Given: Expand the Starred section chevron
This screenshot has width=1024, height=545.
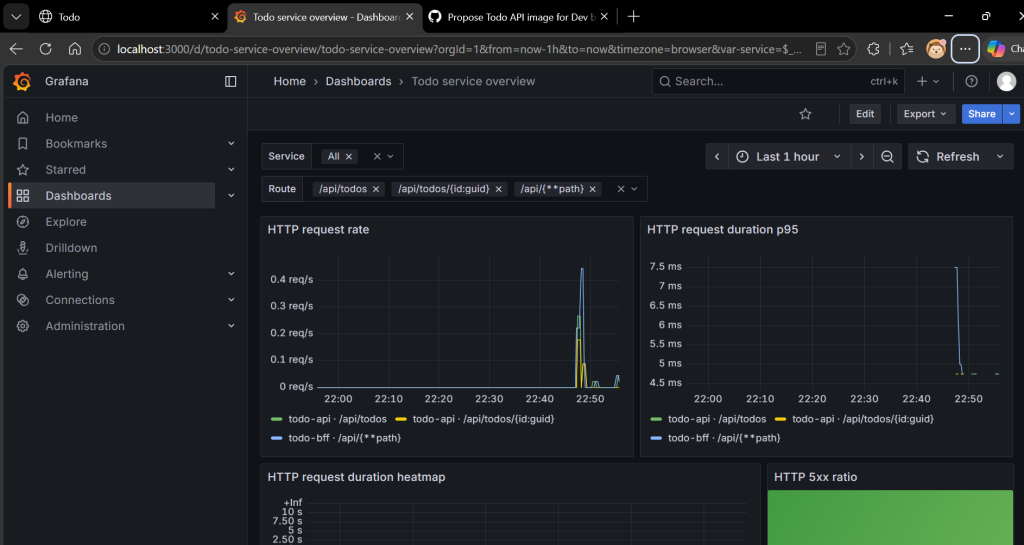Looking at the screenshot, I should tap(231, 170).
